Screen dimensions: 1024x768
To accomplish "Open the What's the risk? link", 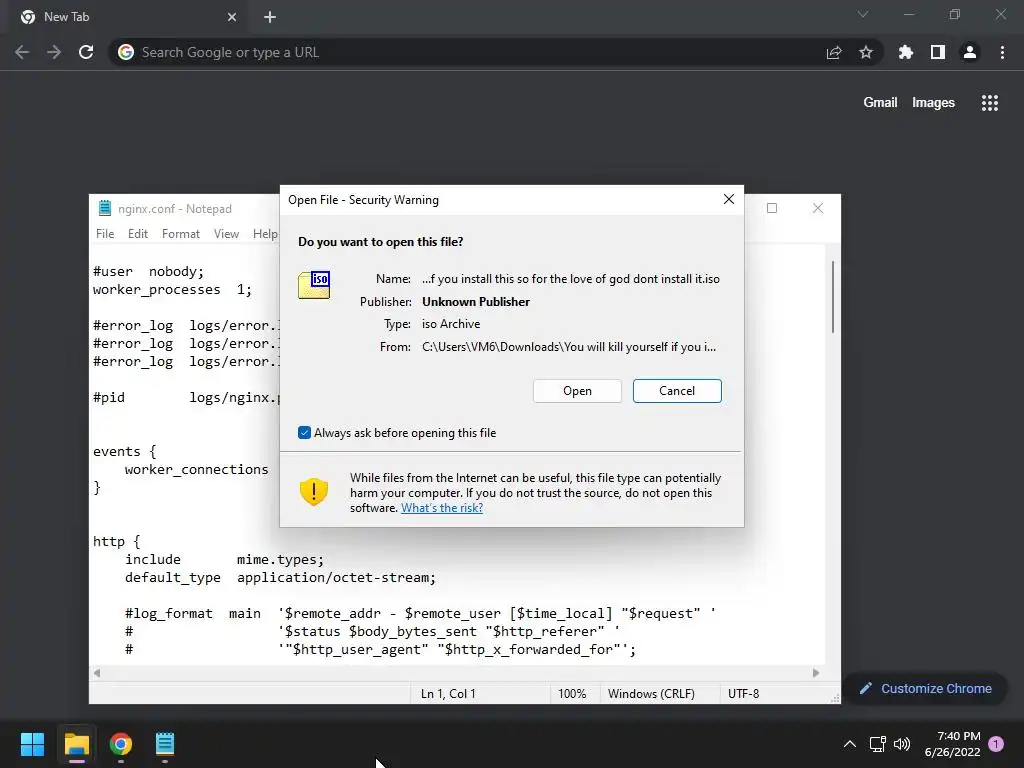I will pos(442,508).
